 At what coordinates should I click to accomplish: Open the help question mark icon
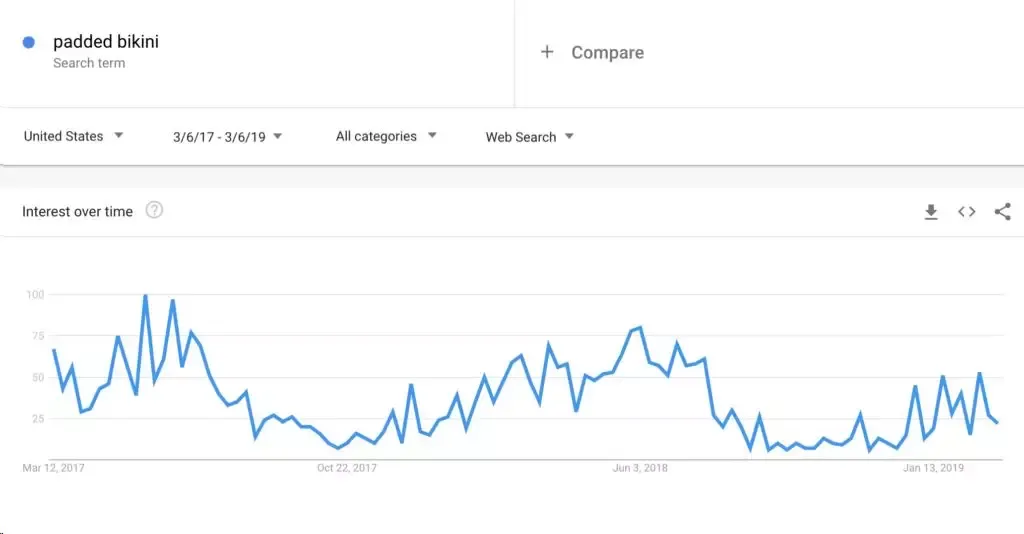(154, 210)
